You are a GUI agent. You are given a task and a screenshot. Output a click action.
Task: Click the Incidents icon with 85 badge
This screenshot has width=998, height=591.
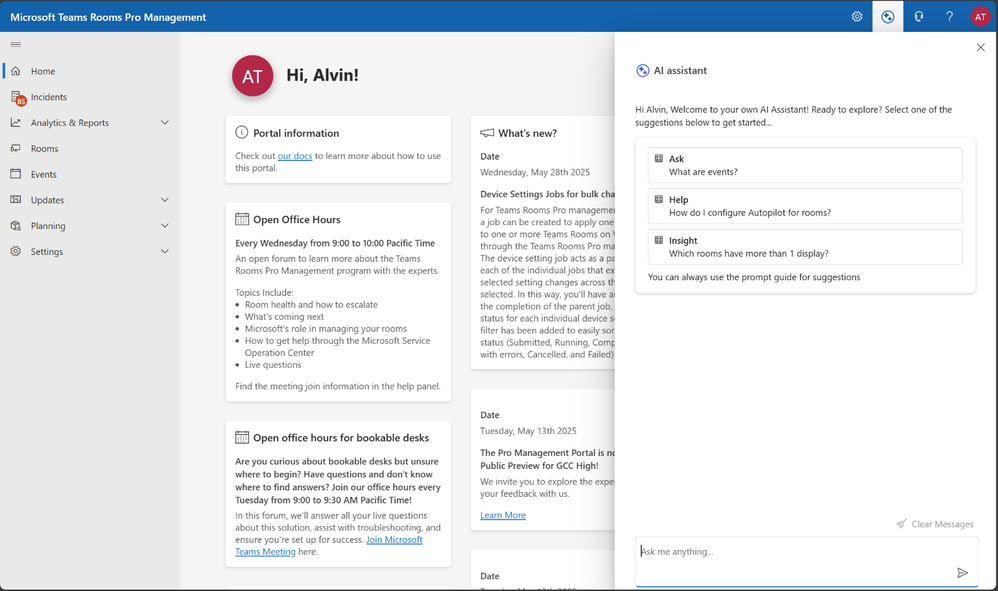pos(18,97)
